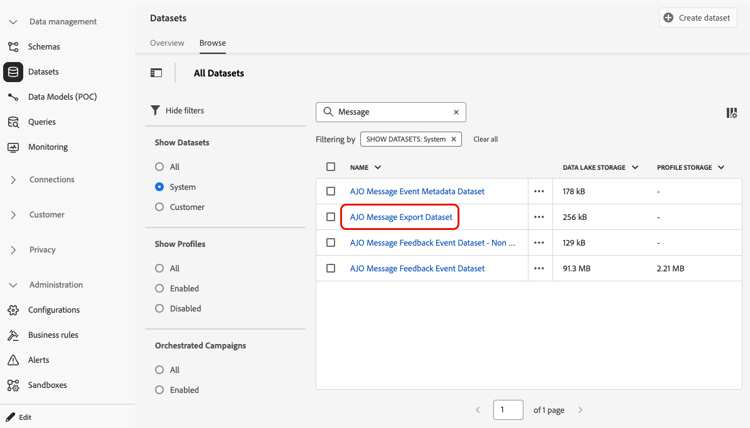Image resolution: width=750 pixels, height=428 pixels.
Task: Click the Alerts warning icon
Action: point(13,360)
